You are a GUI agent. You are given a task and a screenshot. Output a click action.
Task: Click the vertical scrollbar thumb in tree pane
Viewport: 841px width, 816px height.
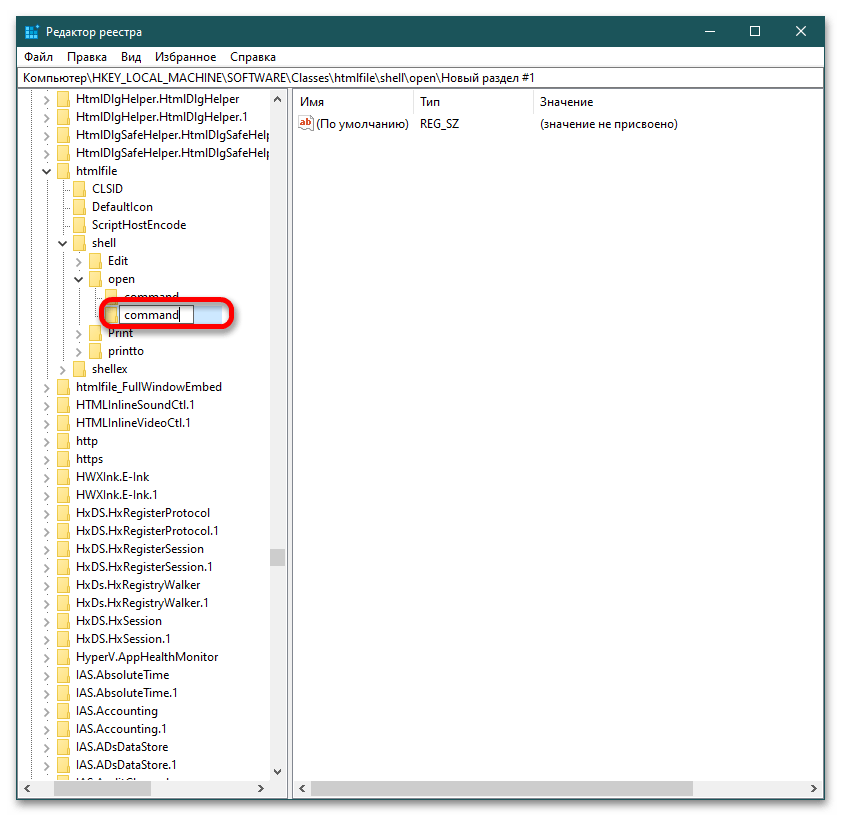277,557
